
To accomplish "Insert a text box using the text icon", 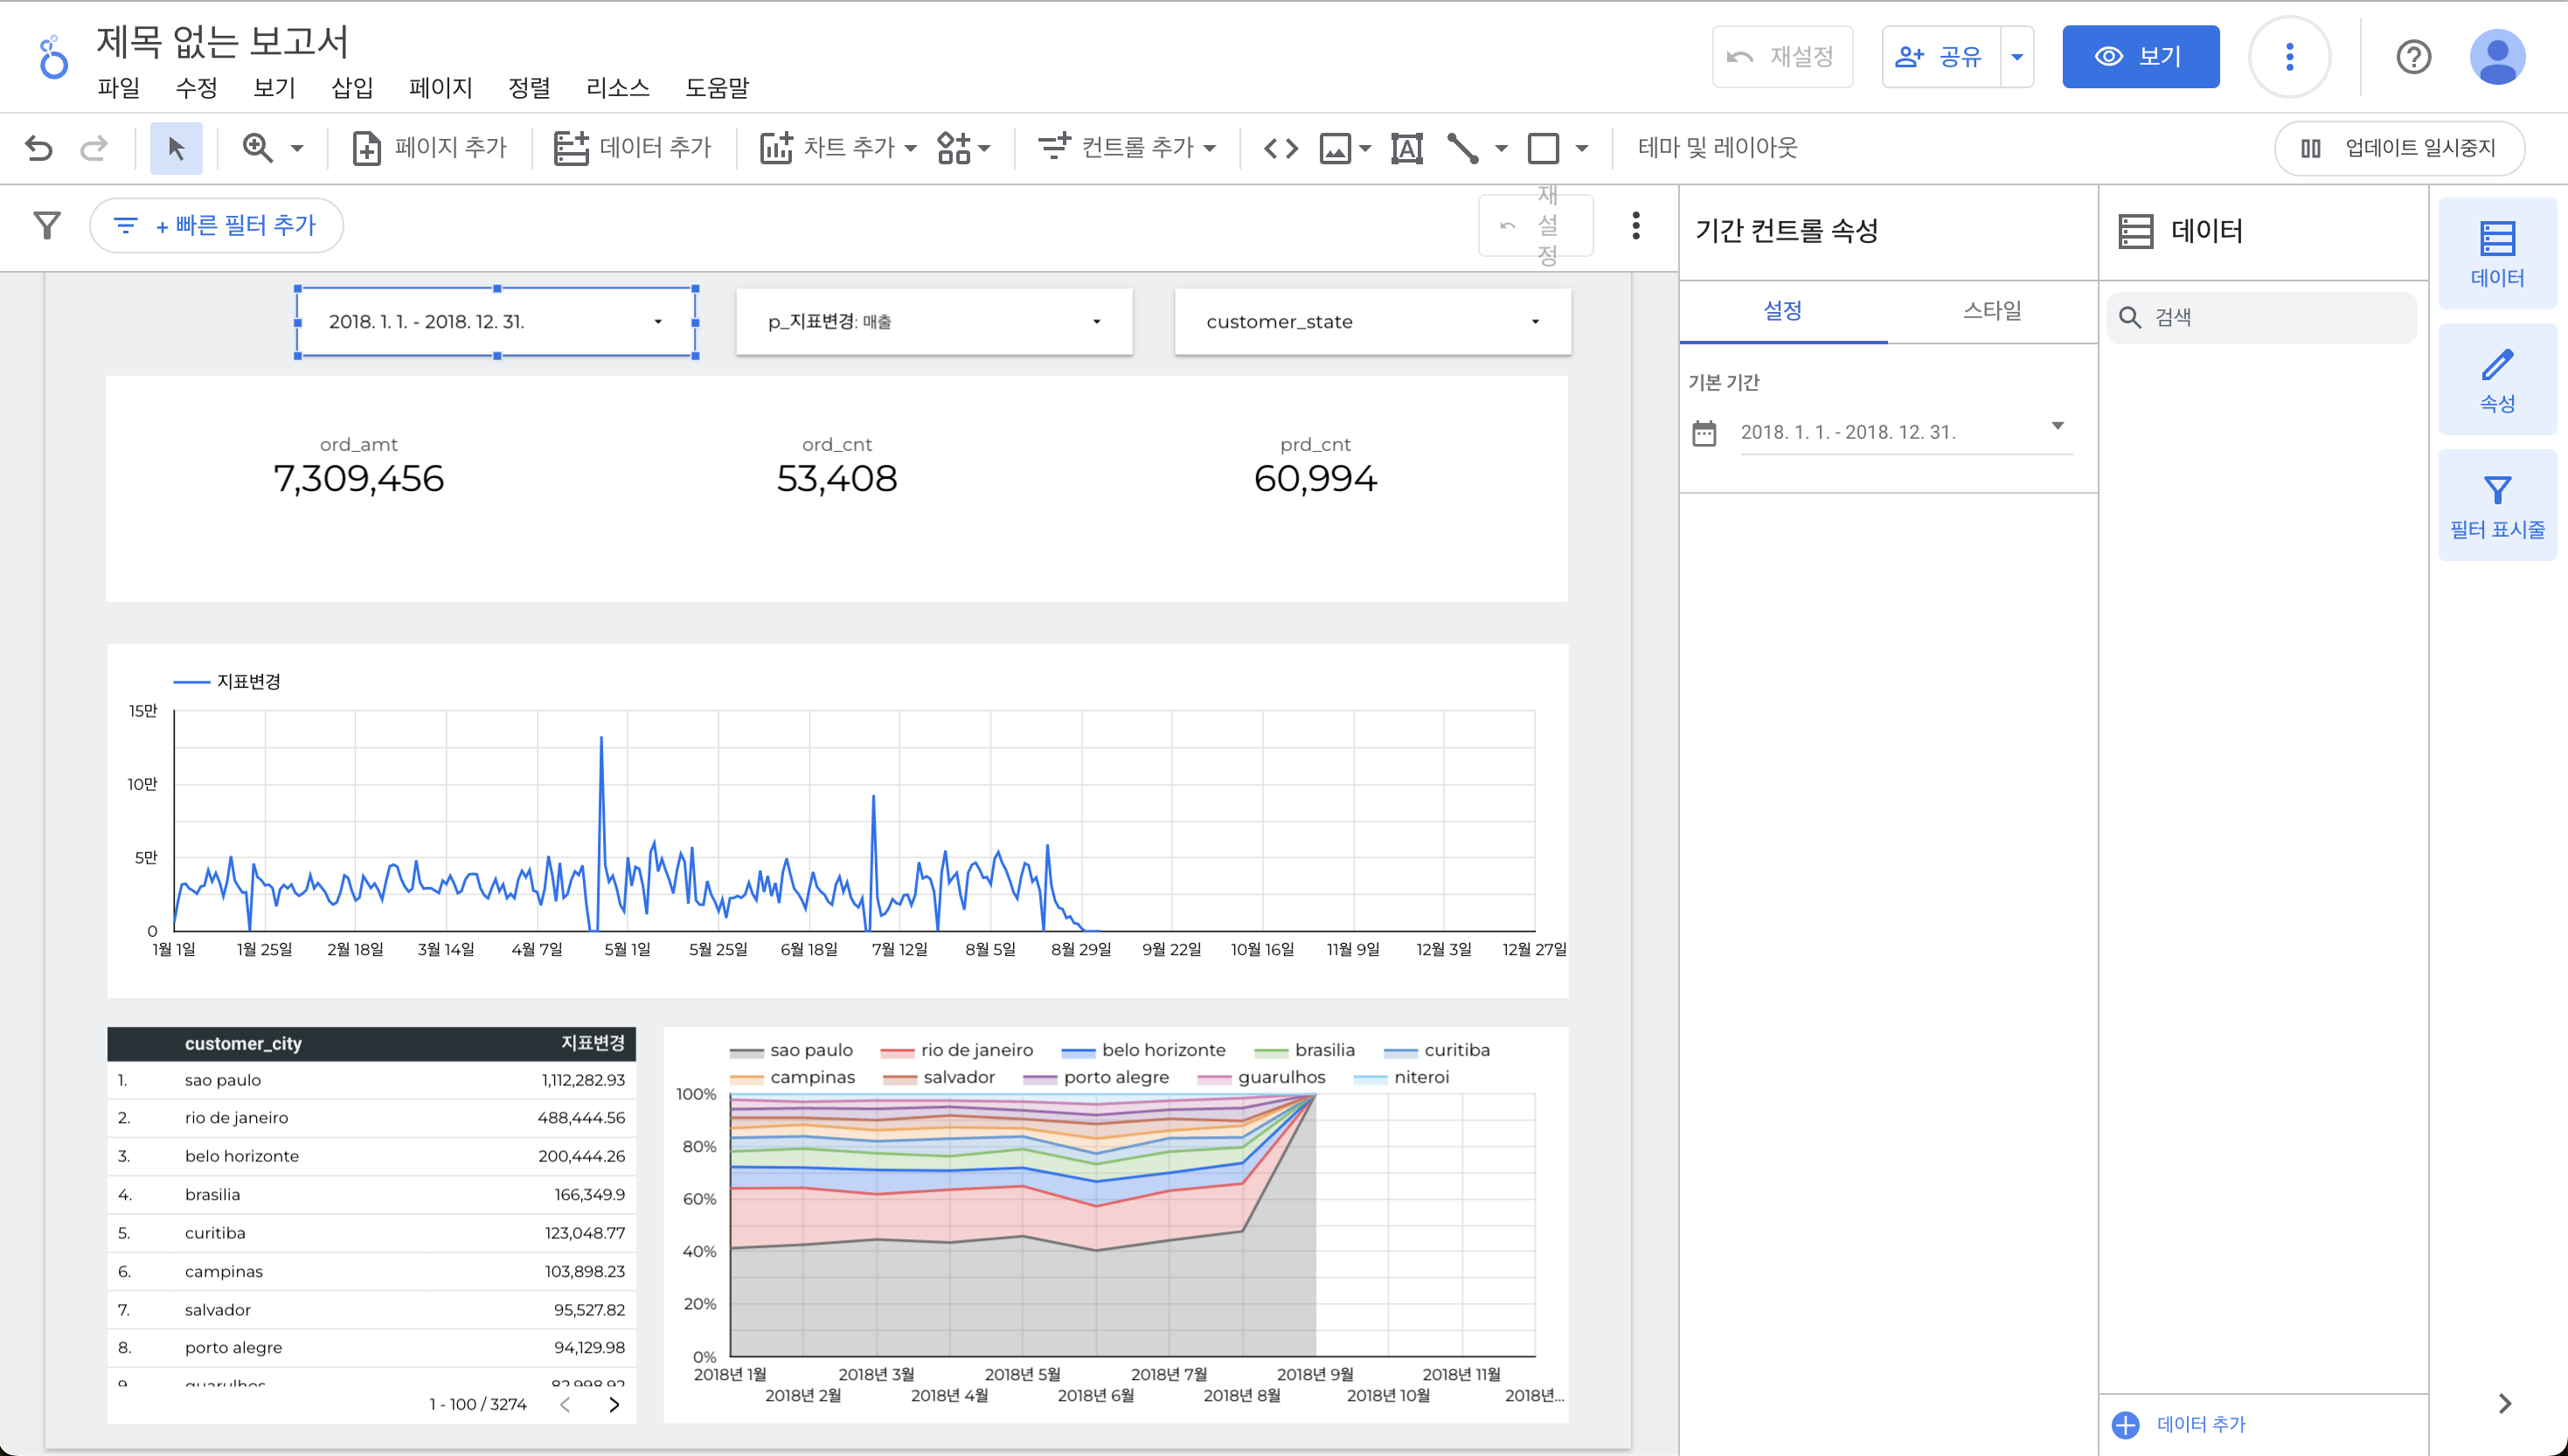I will 1406,148.
